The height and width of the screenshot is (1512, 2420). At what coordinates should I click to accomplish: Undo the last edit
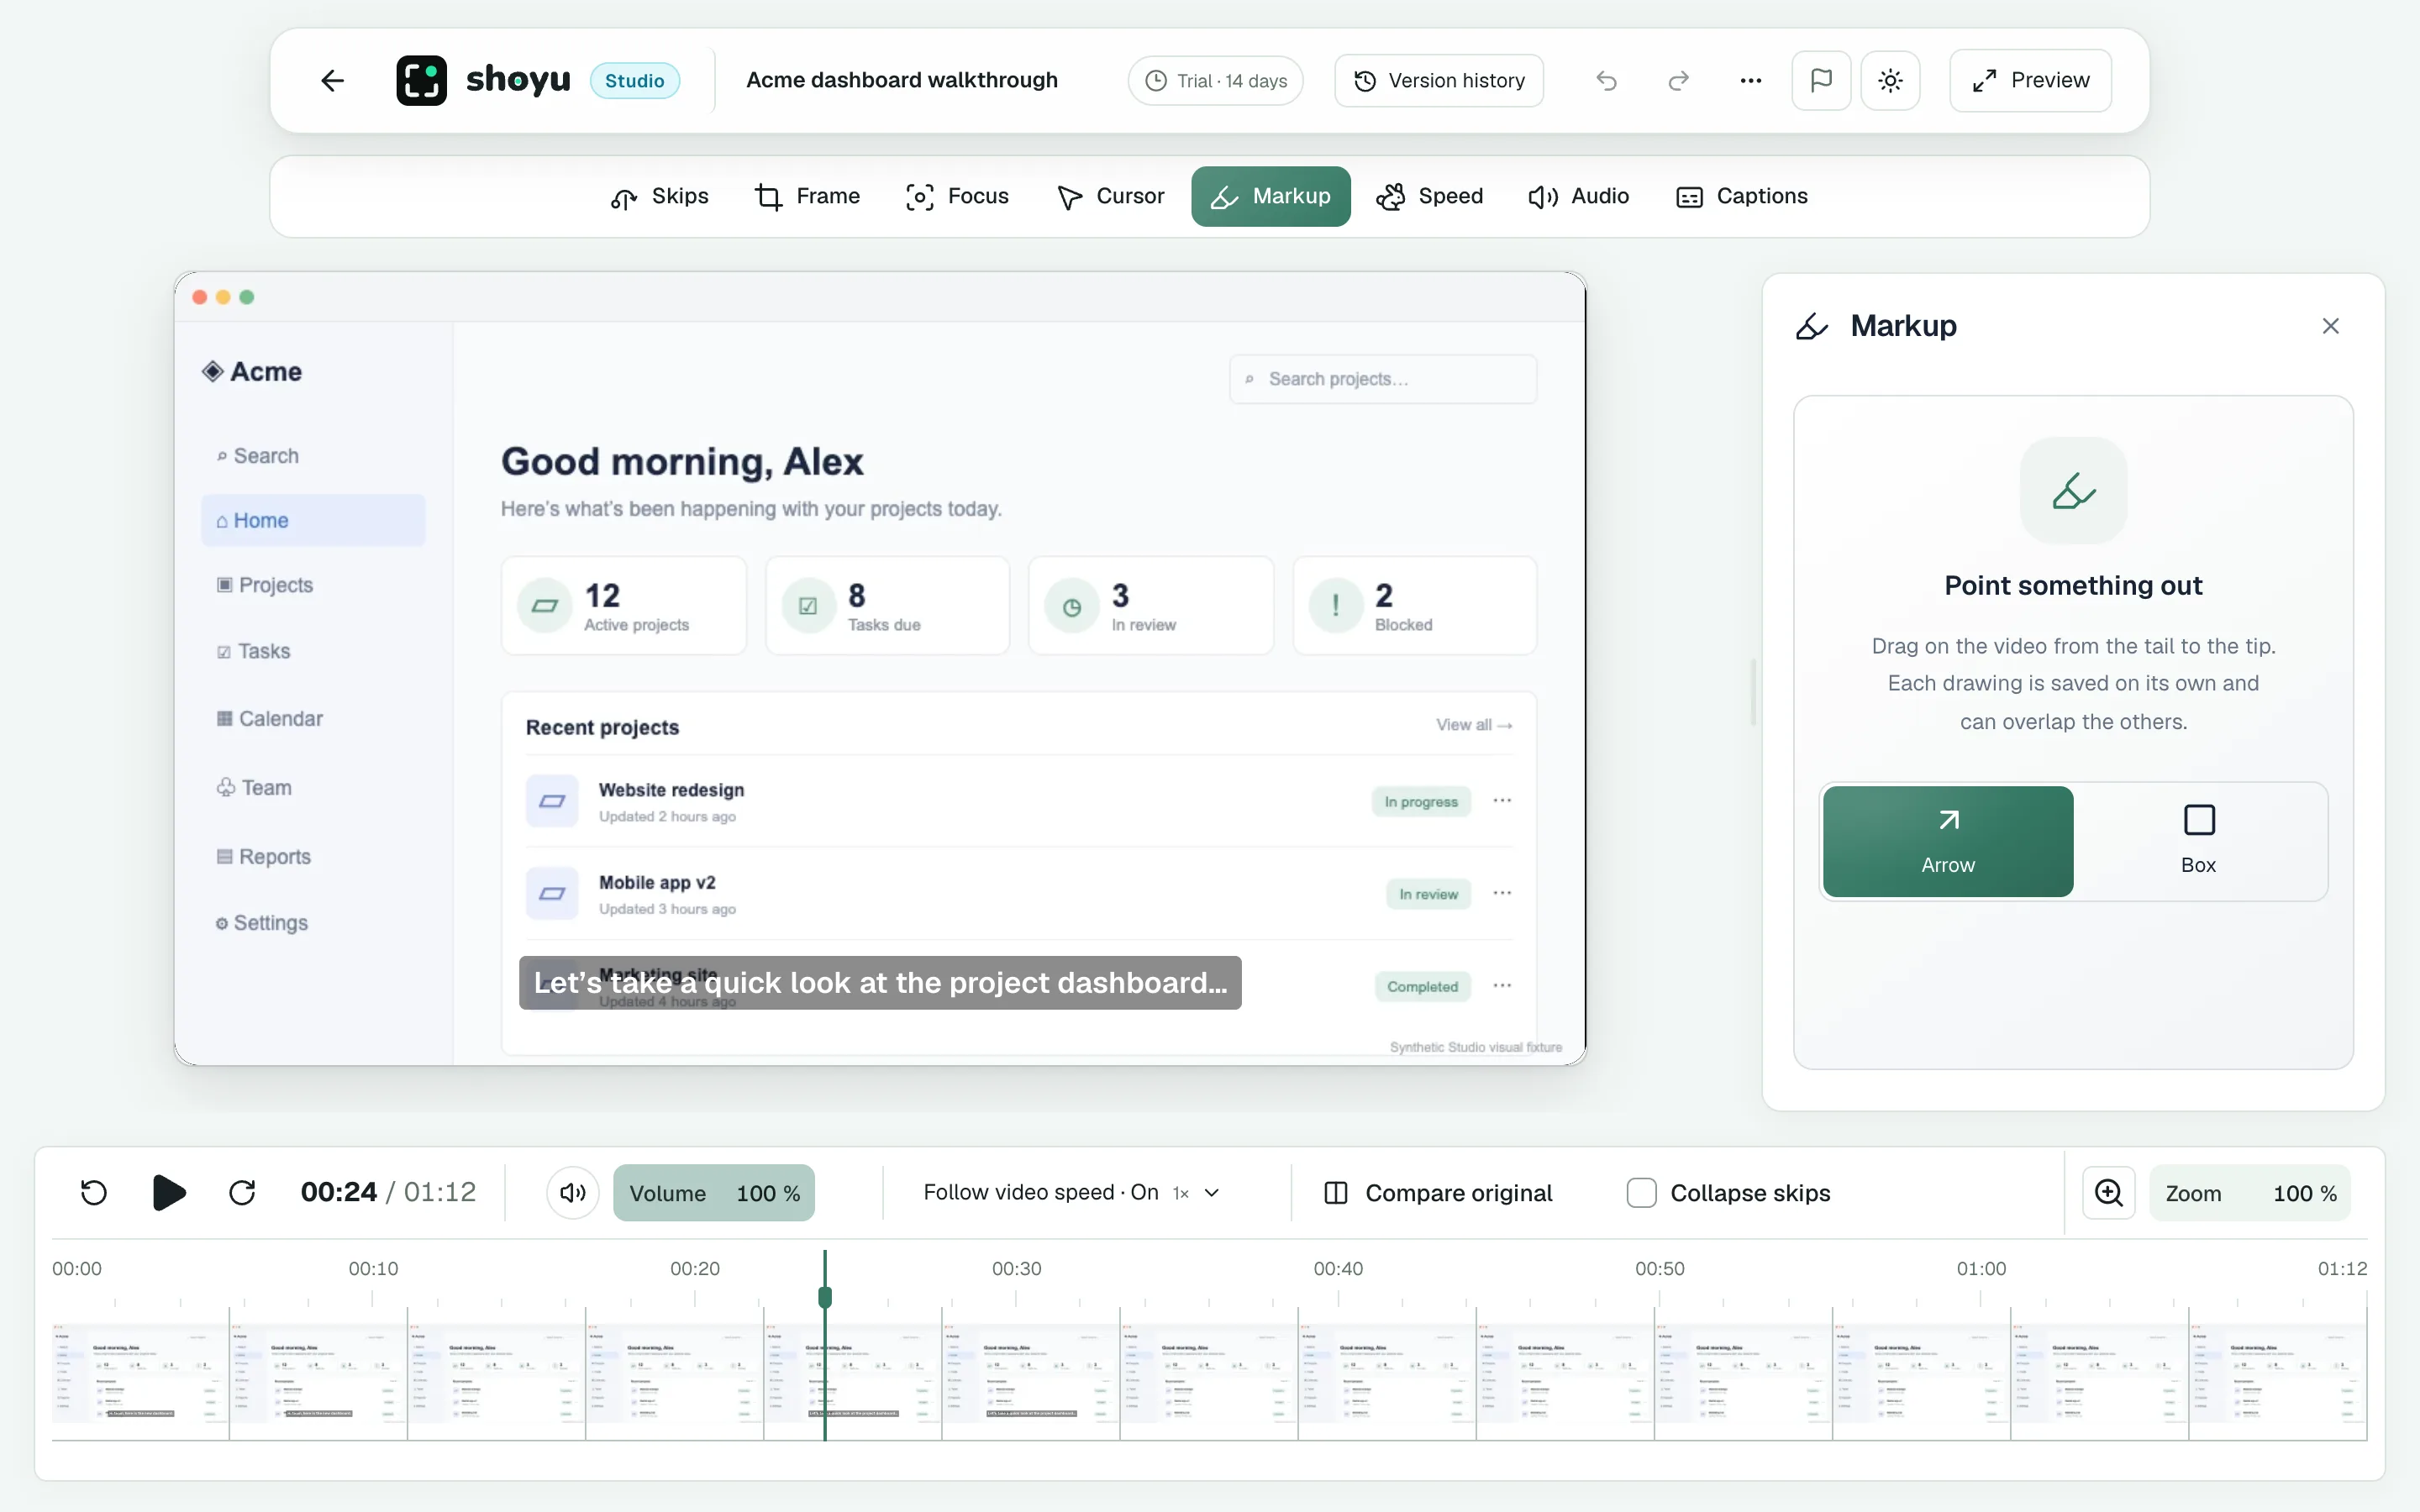tap(1606, 80)
